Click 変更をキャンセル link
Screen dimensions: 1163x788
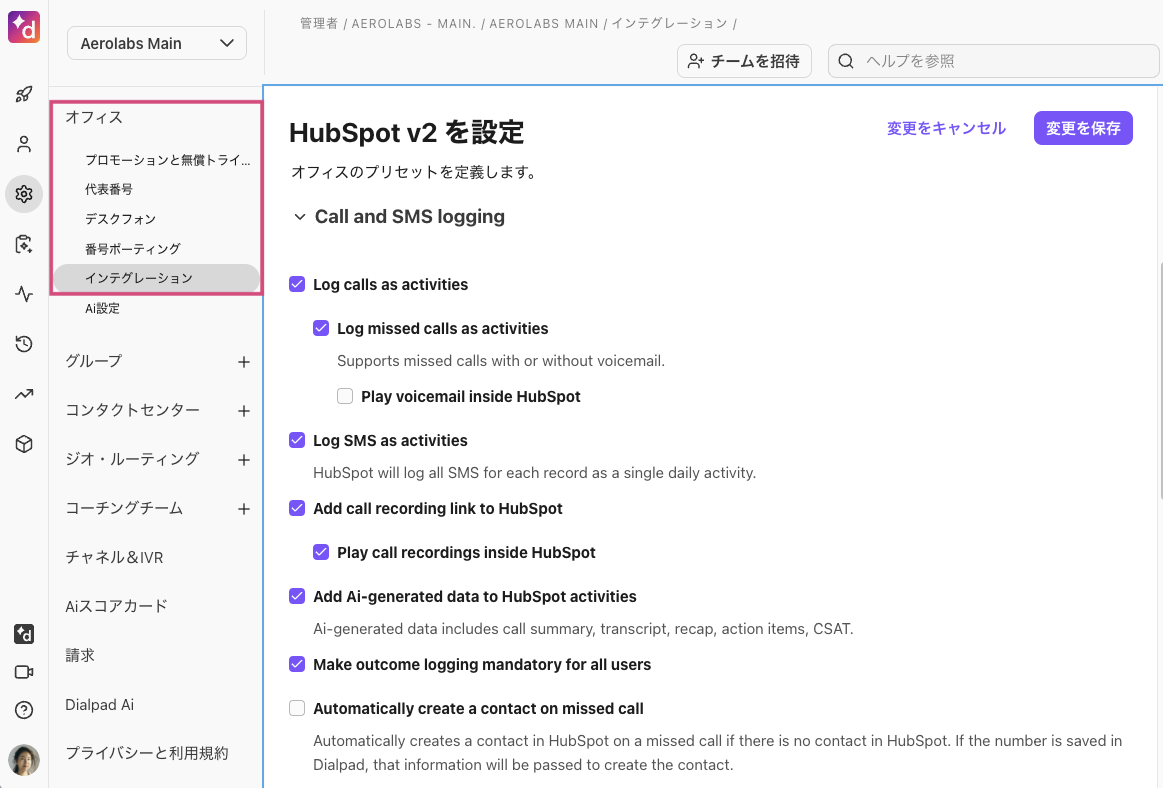[x=946, y=128]
